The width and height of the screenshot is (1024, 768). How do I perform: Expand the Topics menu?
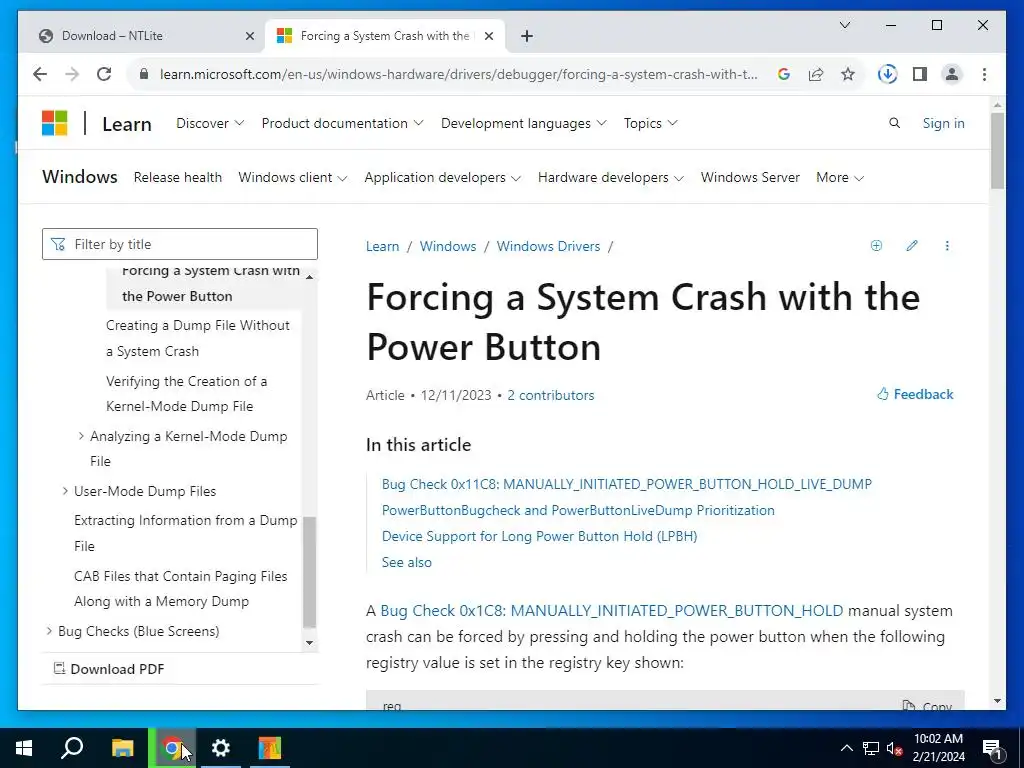coord(650,123)
